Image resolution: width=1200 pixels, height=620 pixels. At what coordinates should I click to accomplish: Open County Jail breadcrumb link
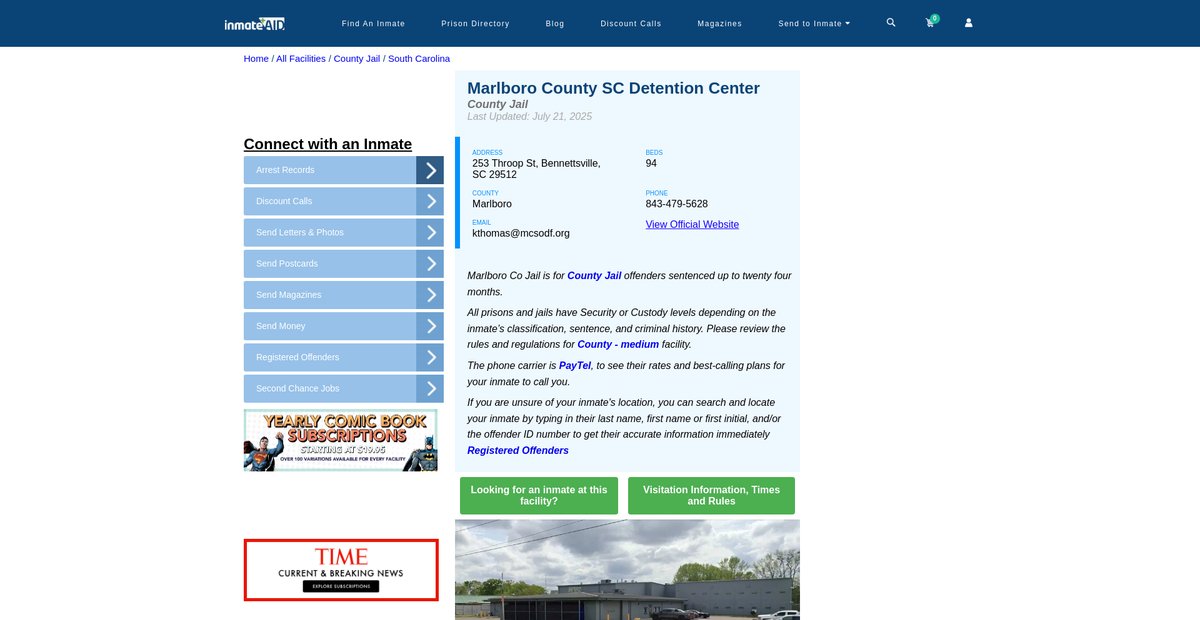[357, 59]
